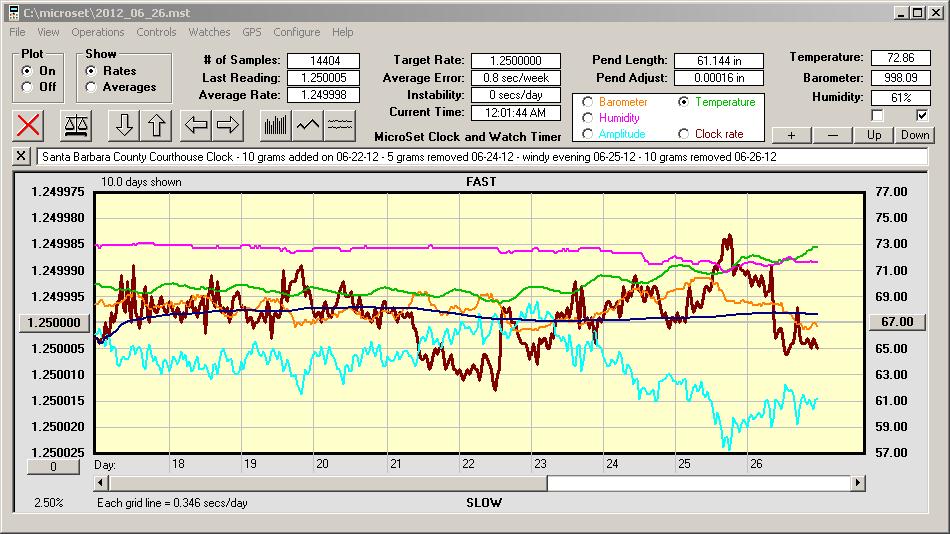Viewport: 950px width, 534px height.
Task: Open the Operations menu
Action: 98,32
